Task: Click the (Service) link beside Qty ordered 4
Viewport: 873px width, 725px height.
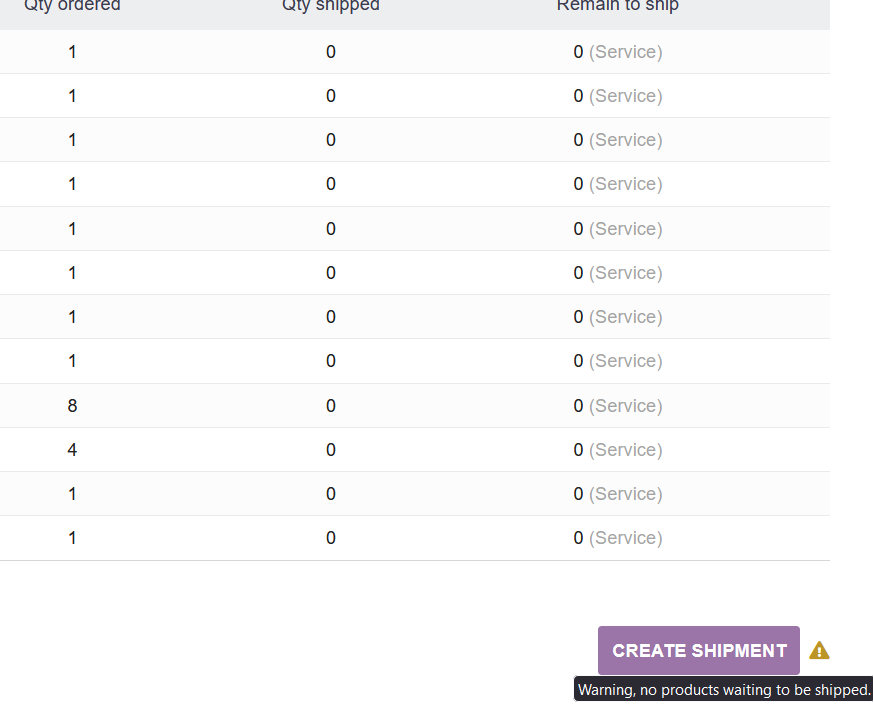Action: (626, 449)
